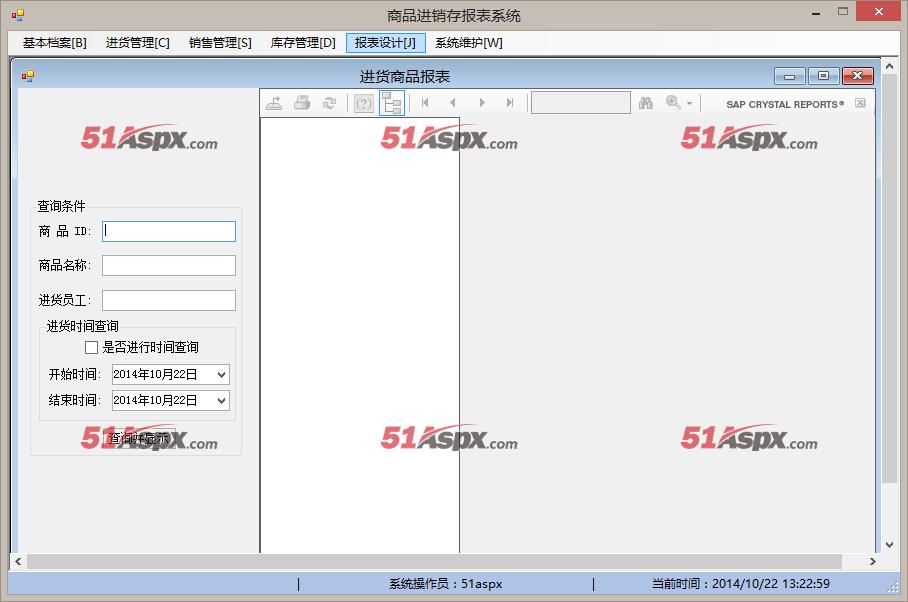Click the toggle parameter panel icon
This screenshot has width=908, height=602.
pyautogui.click(x=364, y=104)
